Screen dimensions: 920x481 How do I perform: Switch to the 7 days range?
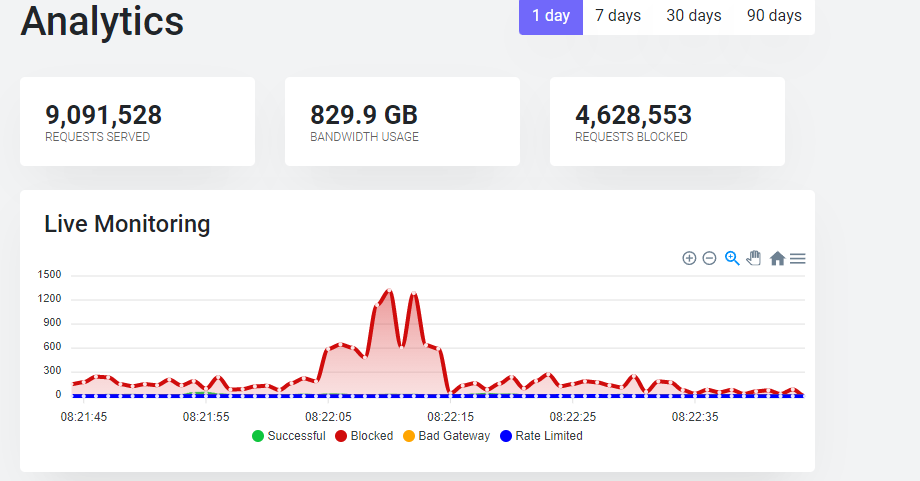pyautogui.click(x=618, y=16)
